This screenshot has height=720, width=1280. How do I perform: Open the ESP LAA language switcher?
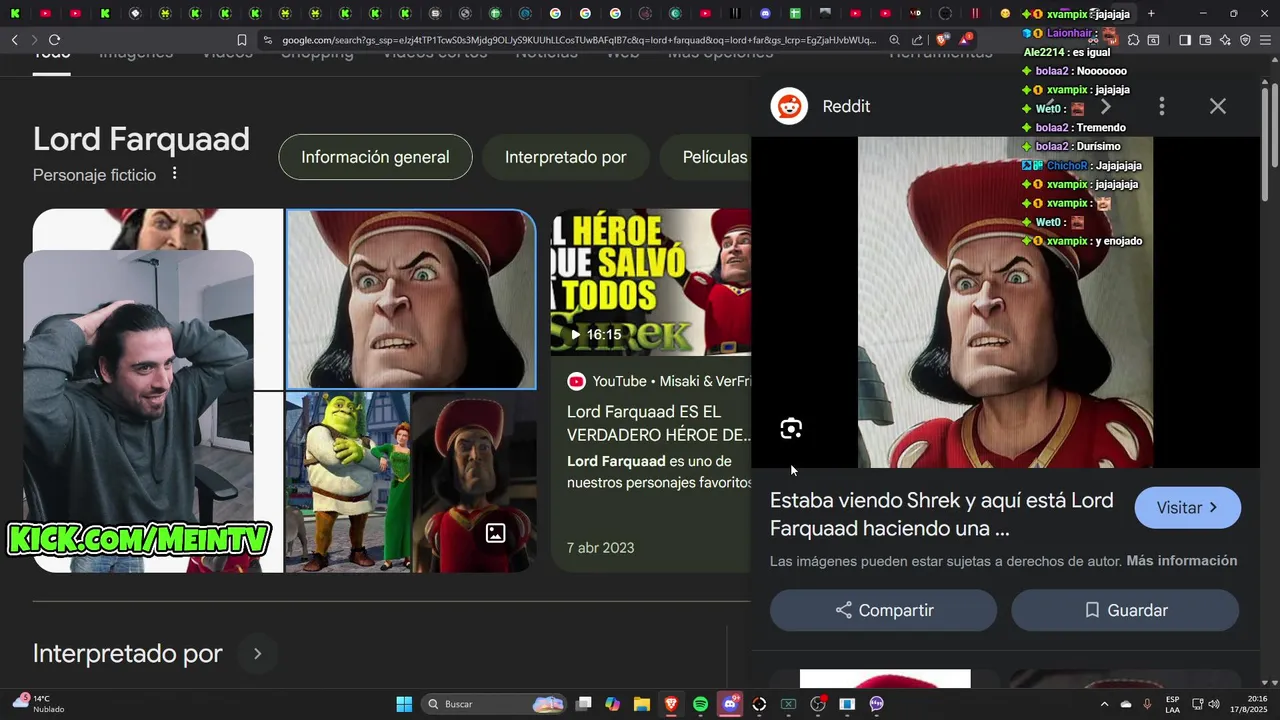pos(1172,704)
